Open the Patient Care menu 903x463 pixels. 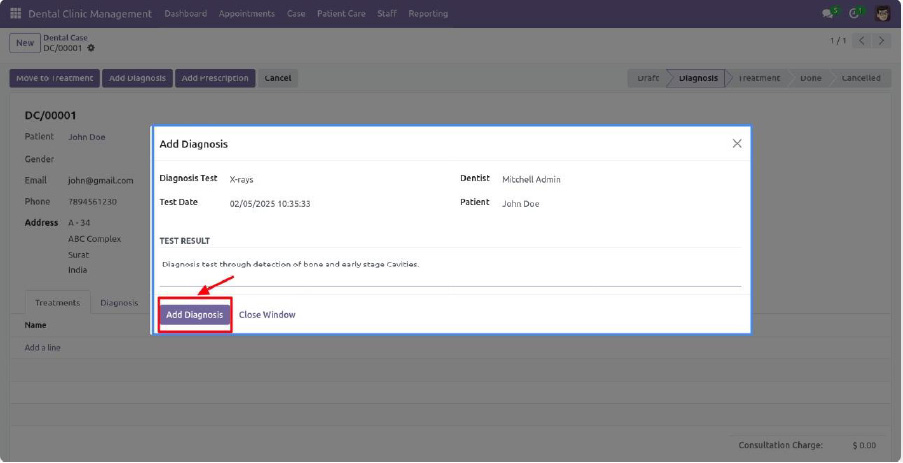341,14
